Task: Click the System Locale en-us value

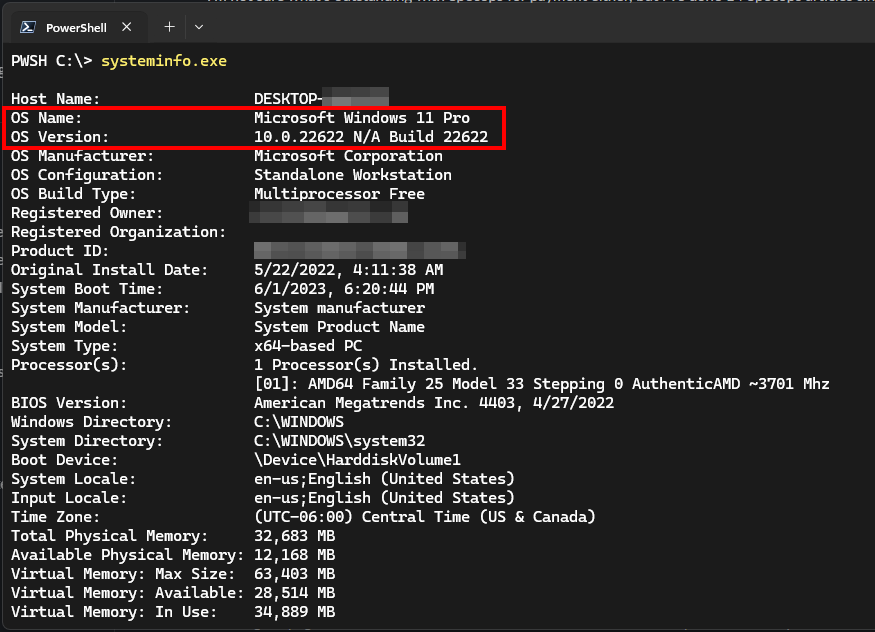Action: pyautogui.click(x=384, y=478)
